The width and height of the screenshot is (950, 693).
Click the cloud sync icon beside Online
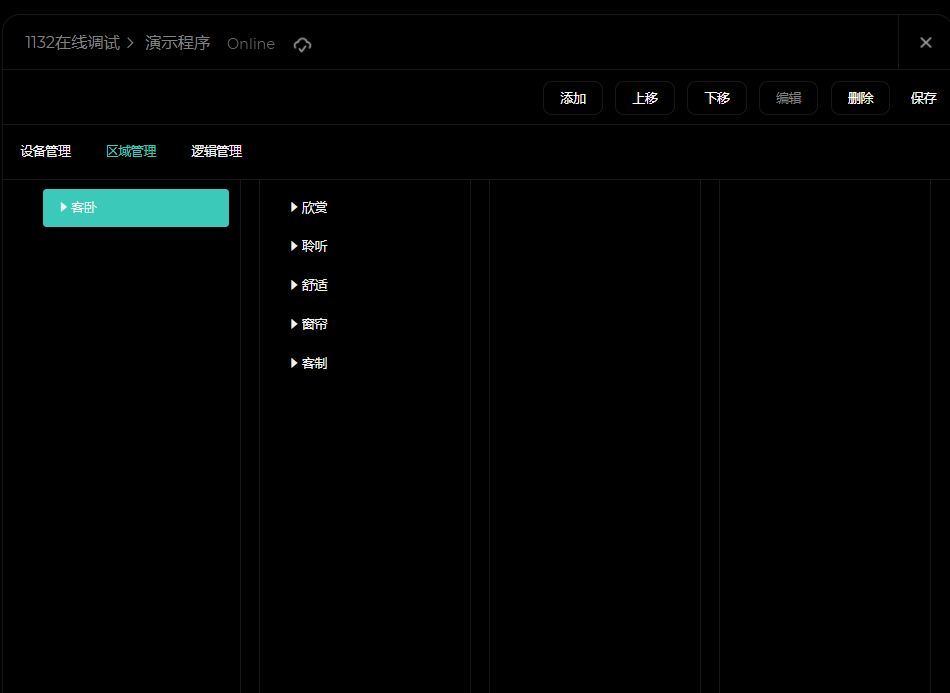[302, 44]
